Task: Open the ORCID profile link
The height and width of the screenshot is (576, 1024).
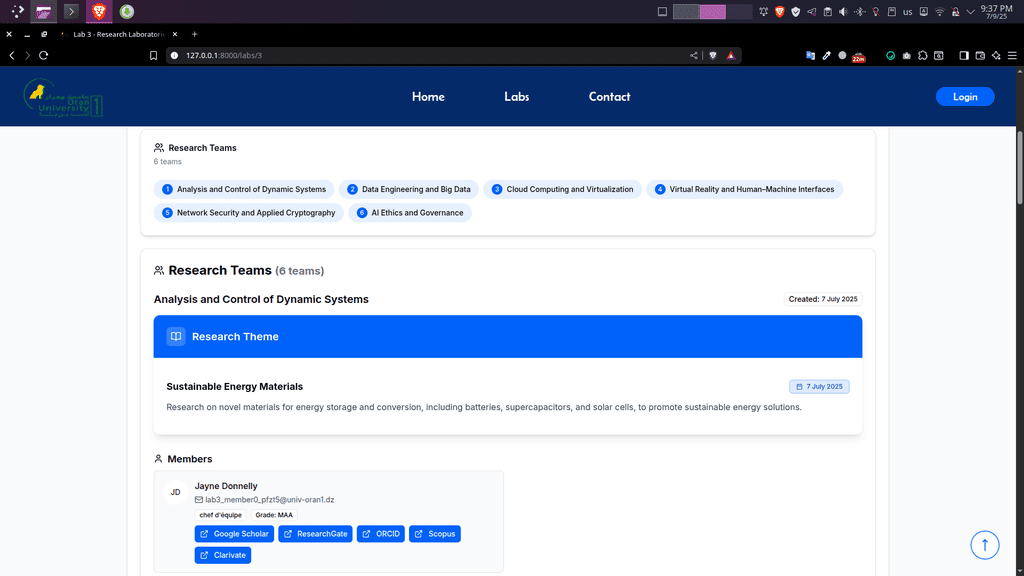Action: pyautogui.click(x=381, y=534)
